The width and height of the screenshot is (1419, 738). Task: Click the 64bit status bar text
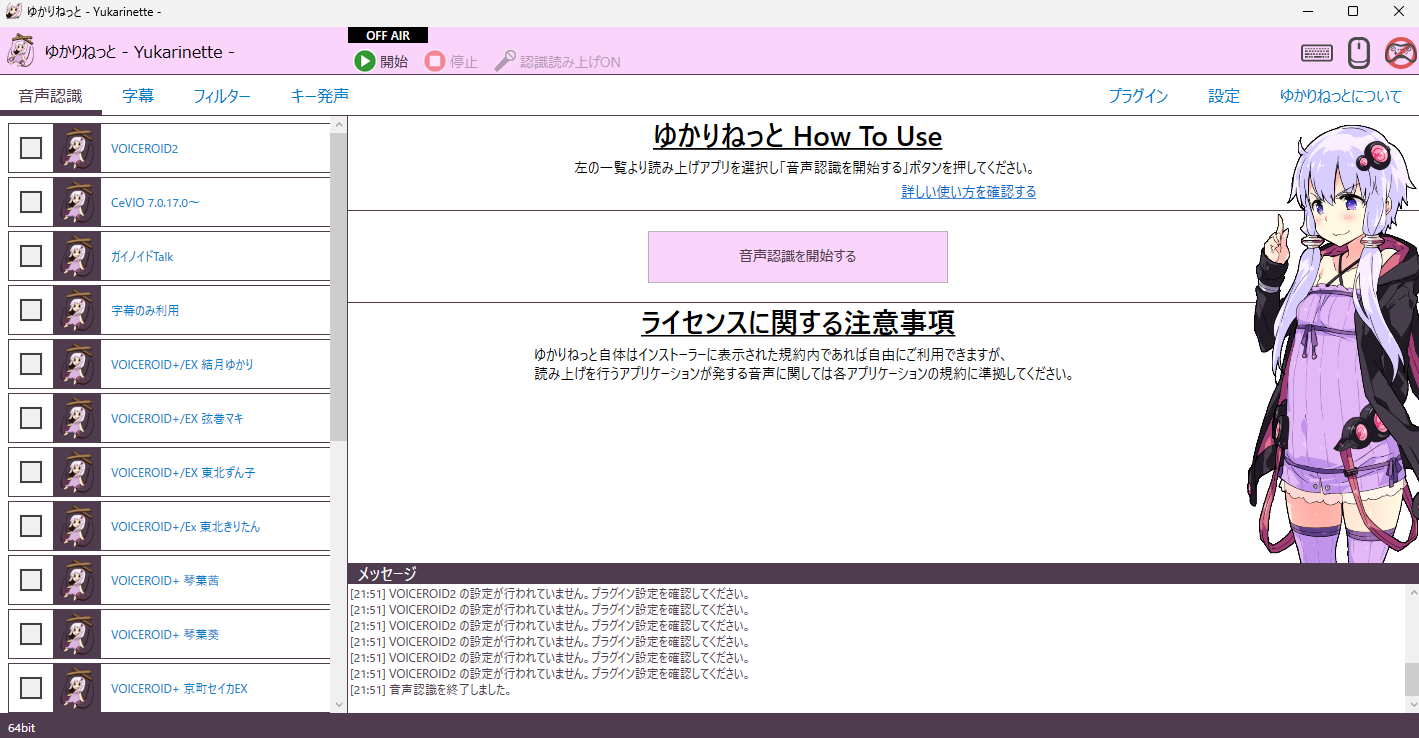coord(21,728)
